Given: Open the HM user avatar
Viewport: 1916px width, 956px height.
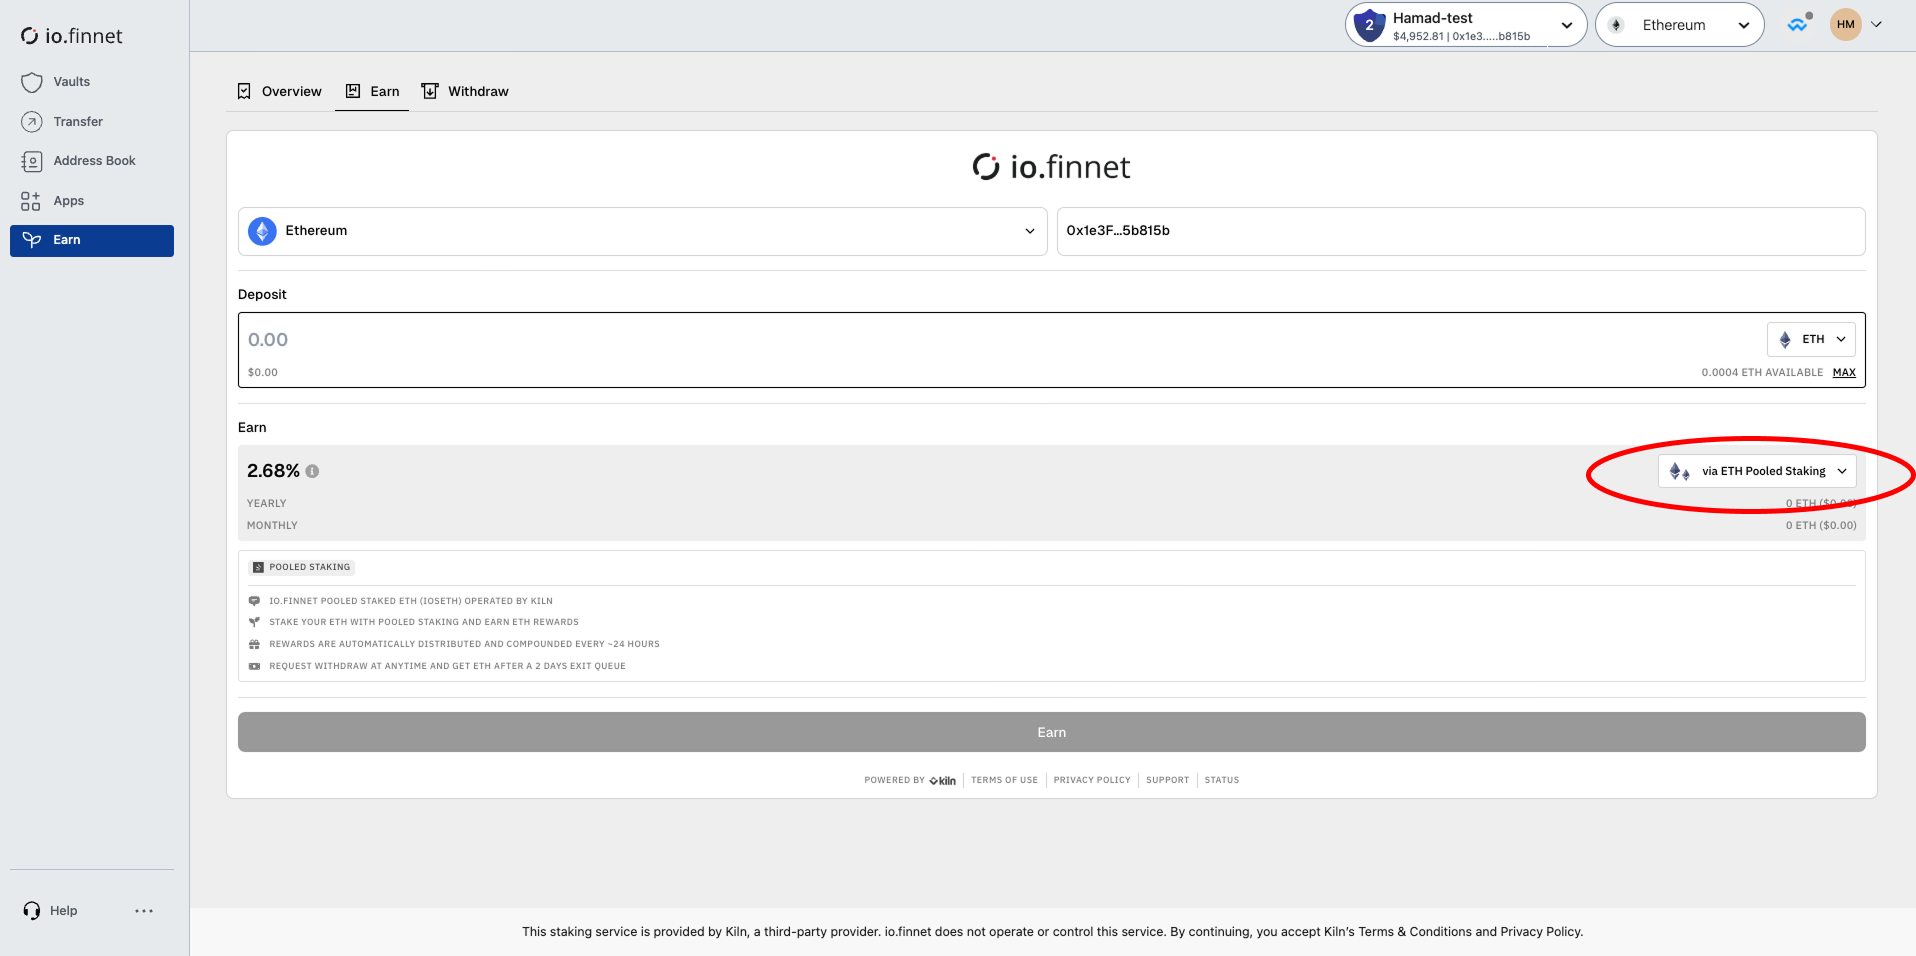Looking at the screenshot, I should point(1846,25).
